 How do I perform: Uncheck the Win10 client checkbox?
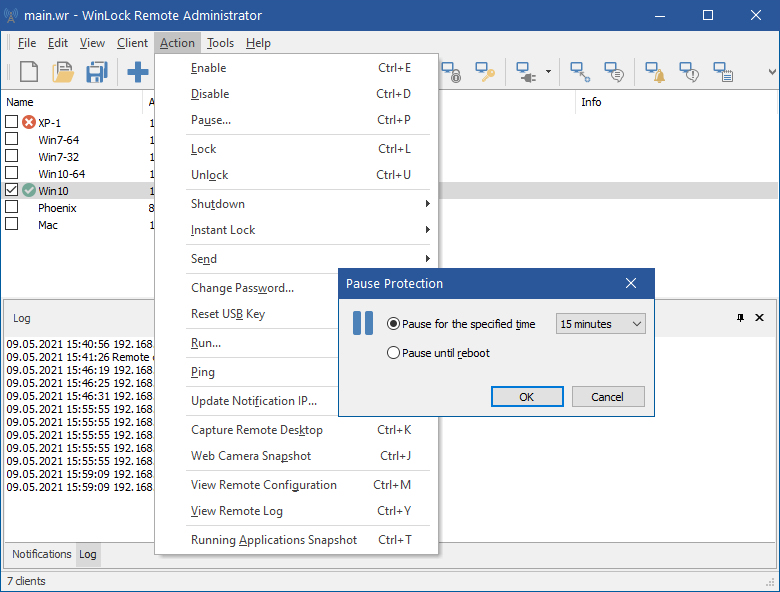tap(12, 190)
